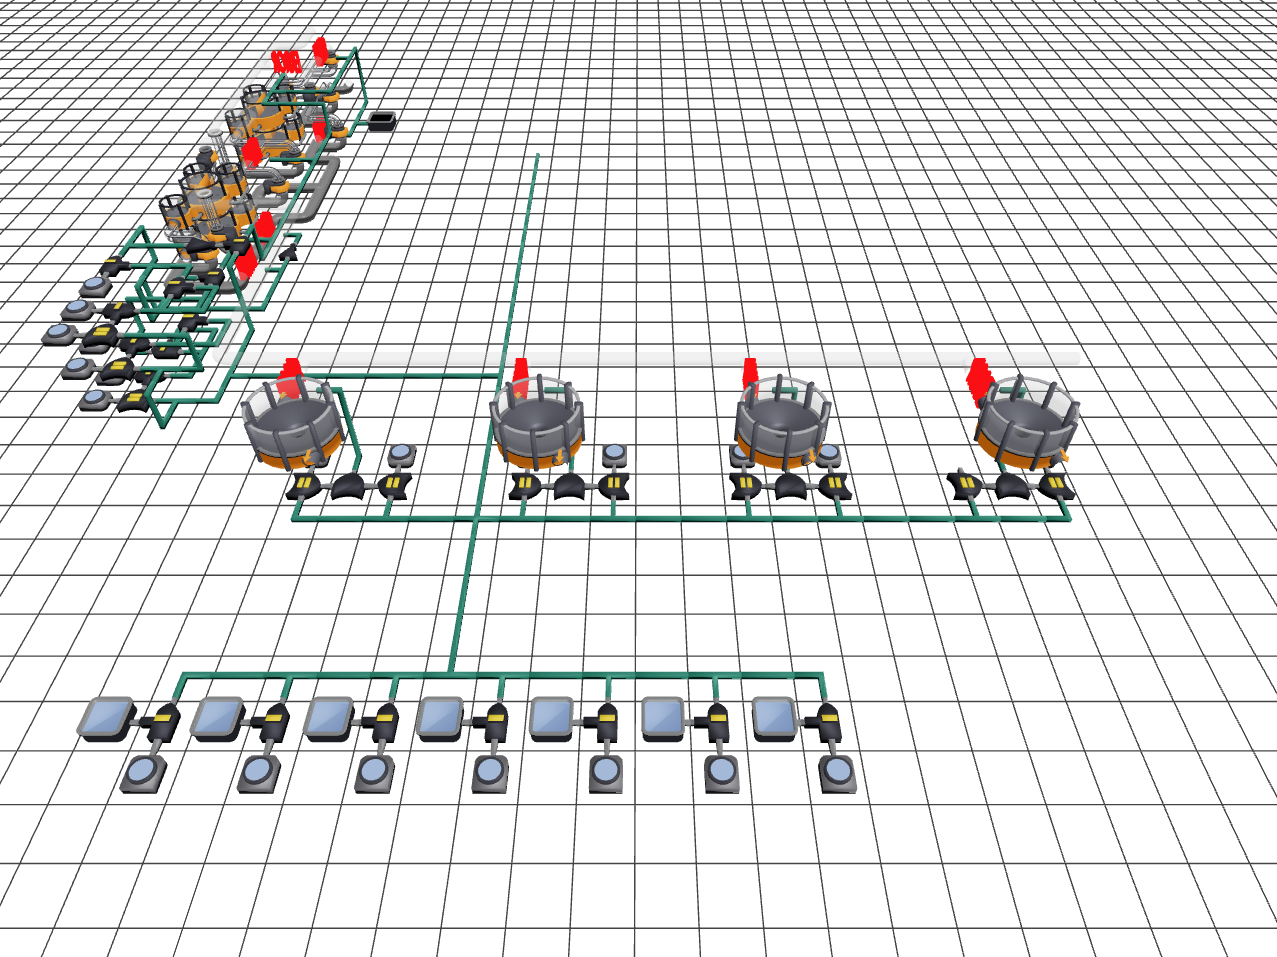
Task: Select the second large circular vat from left
Action: (537, 423)
